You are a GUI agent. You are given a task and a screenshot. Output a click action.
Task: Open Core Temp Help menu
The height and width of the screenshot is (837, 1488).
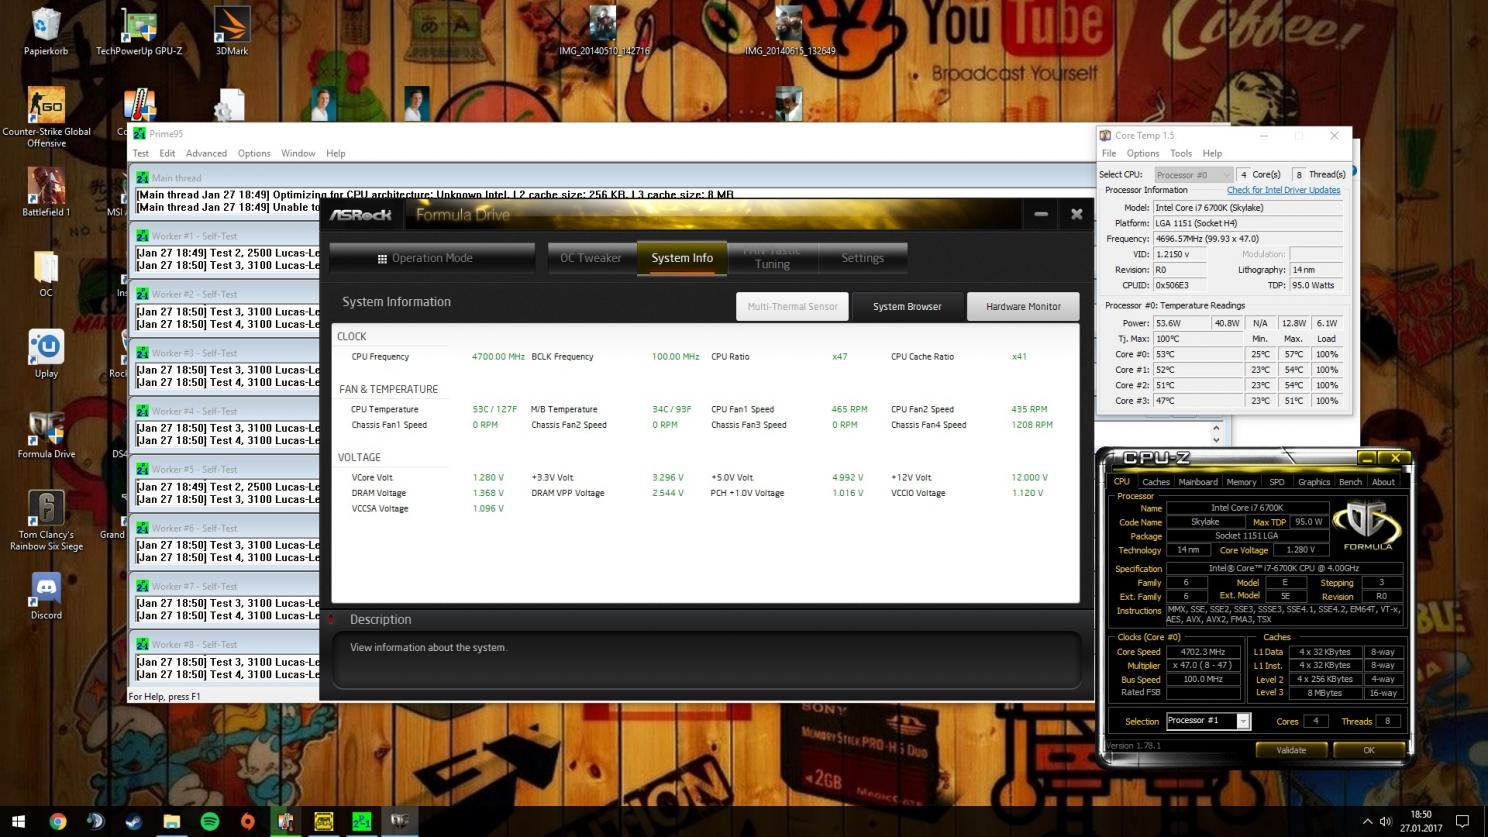1212,153
